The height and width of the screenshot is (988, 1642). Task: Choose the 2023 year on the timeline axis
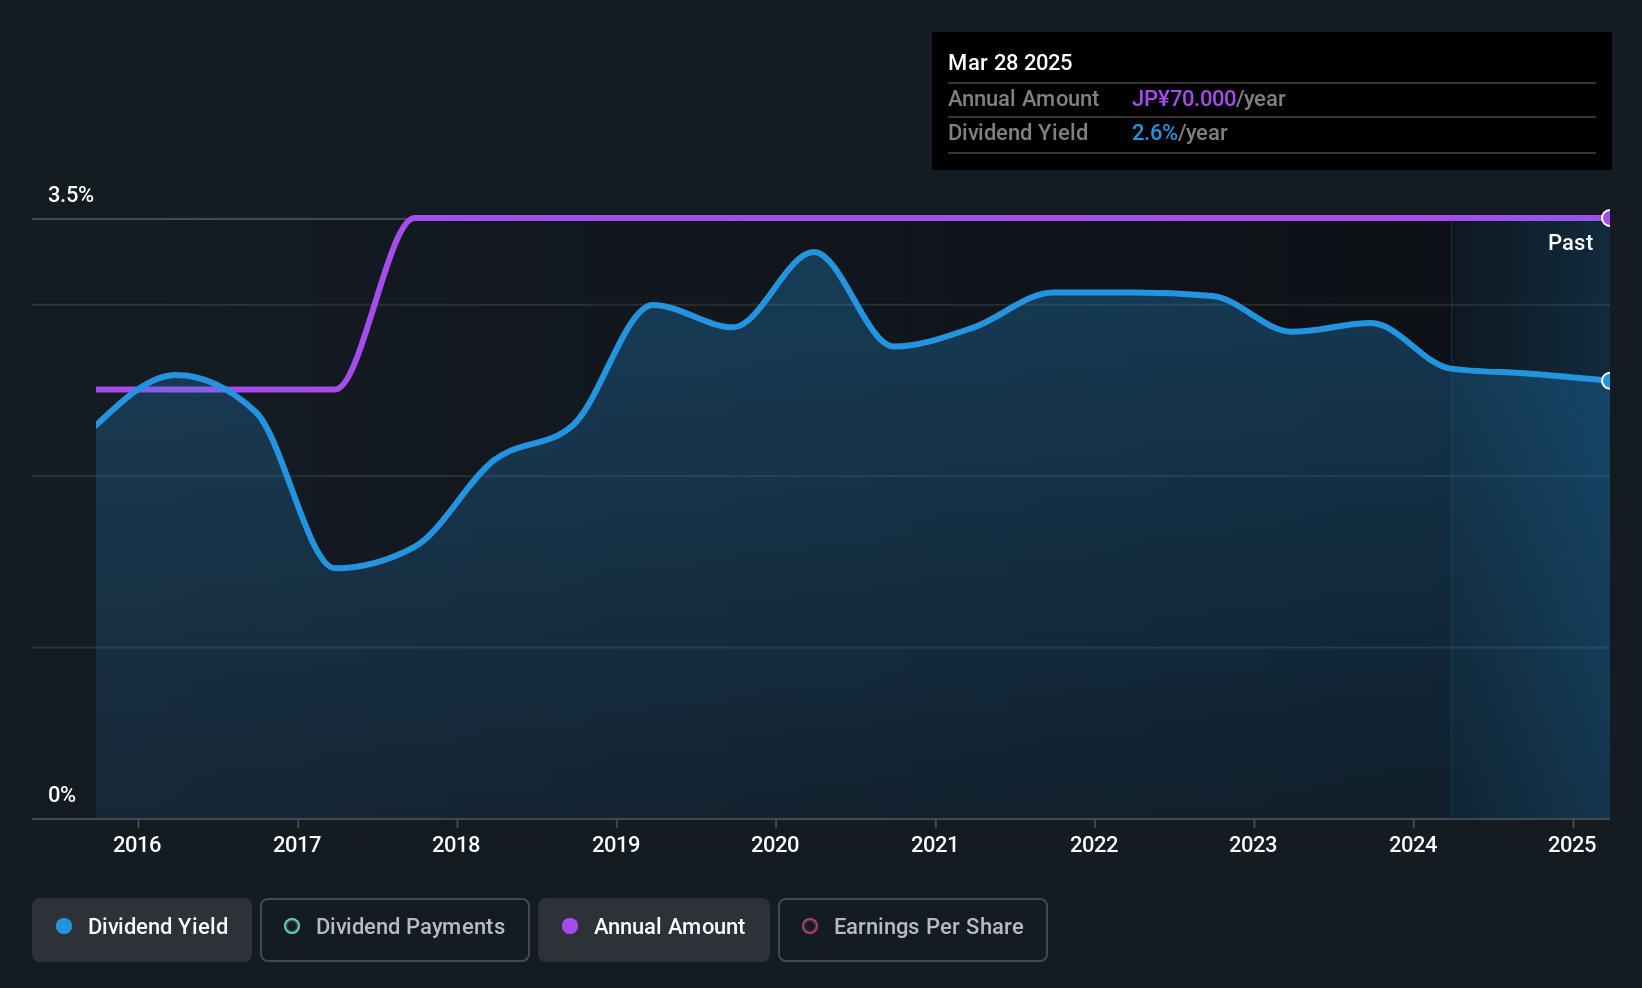pyautogui.click(x=1253, y=845)
